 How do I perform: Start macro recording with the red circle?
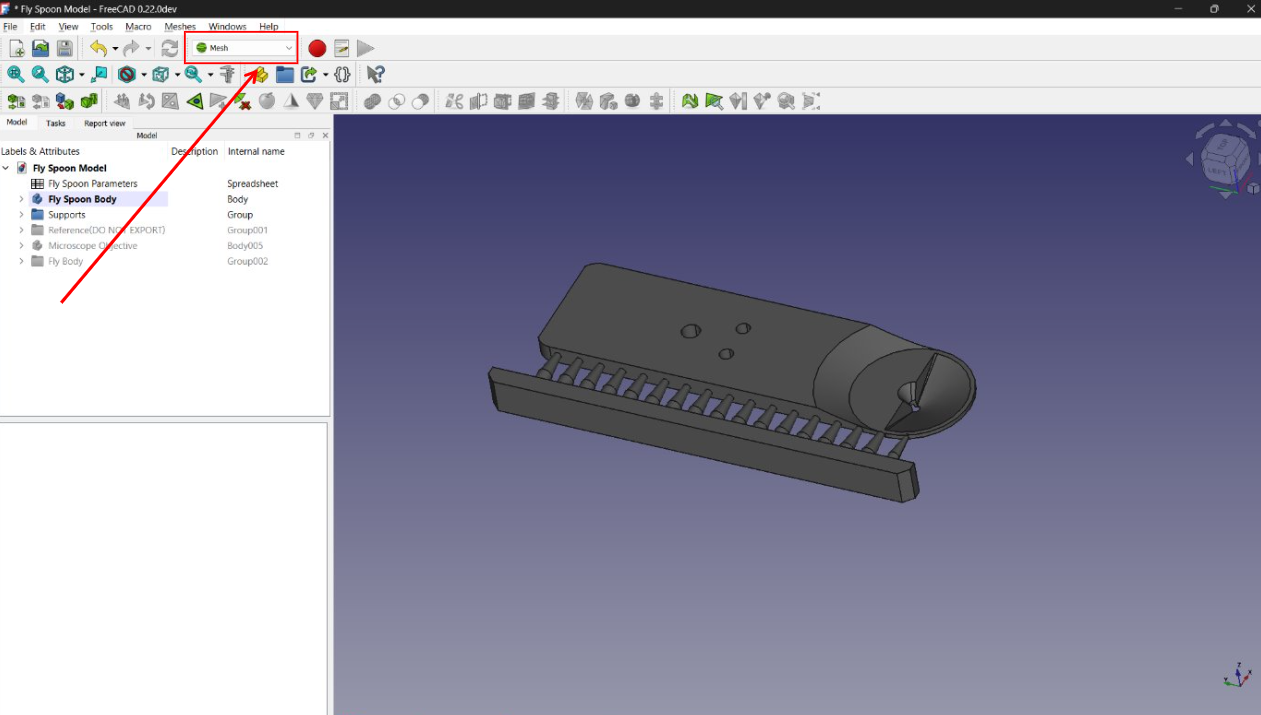click(x=317, y=48)
